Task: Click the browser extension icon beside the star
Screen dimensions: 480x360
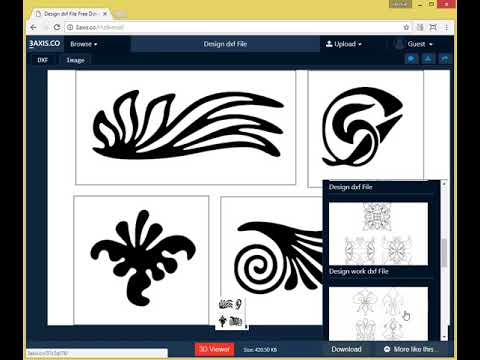Action: pyautogui.click(x=420, y=27)
